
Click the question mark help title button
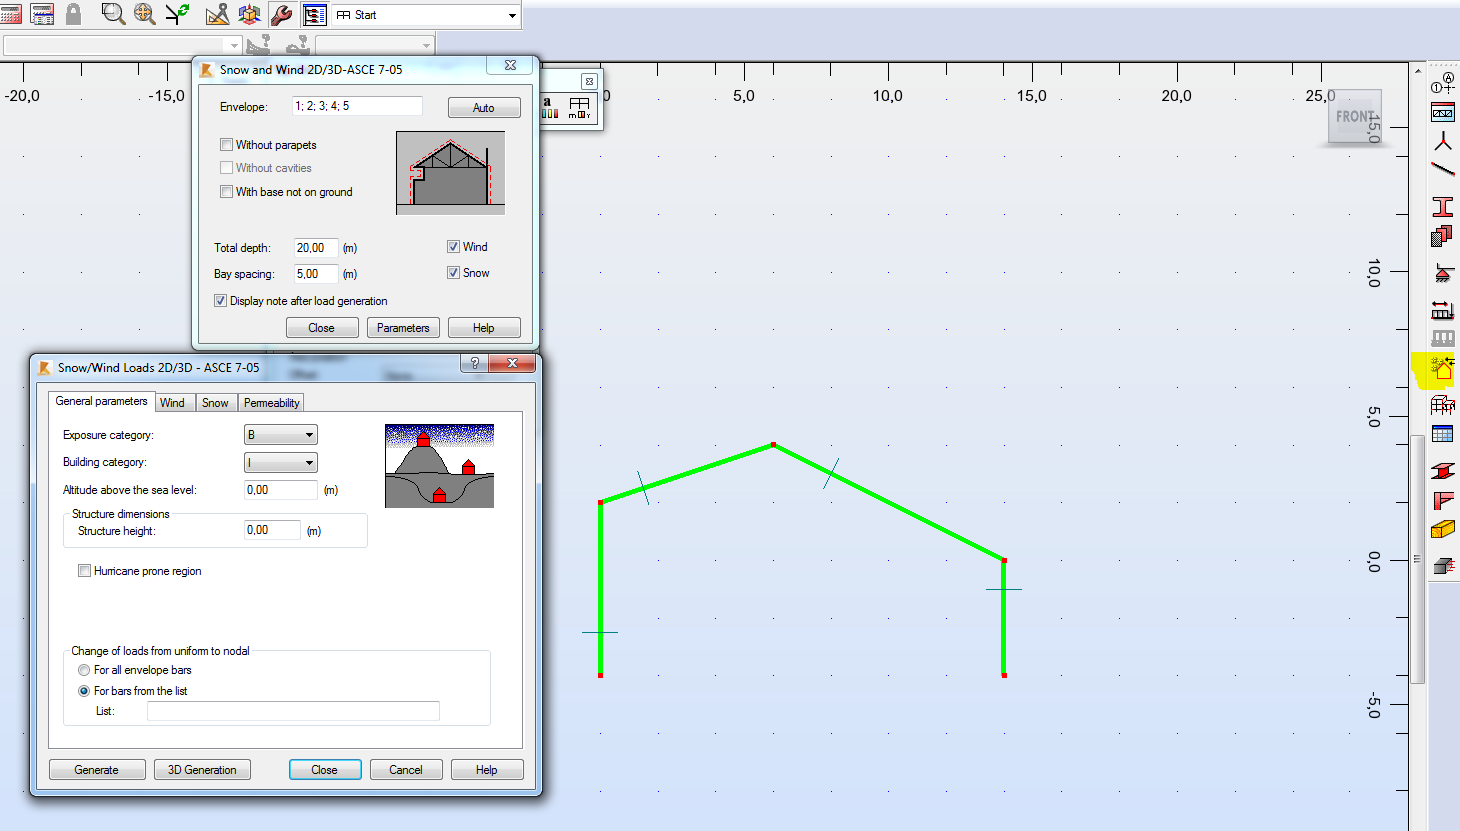475,363
